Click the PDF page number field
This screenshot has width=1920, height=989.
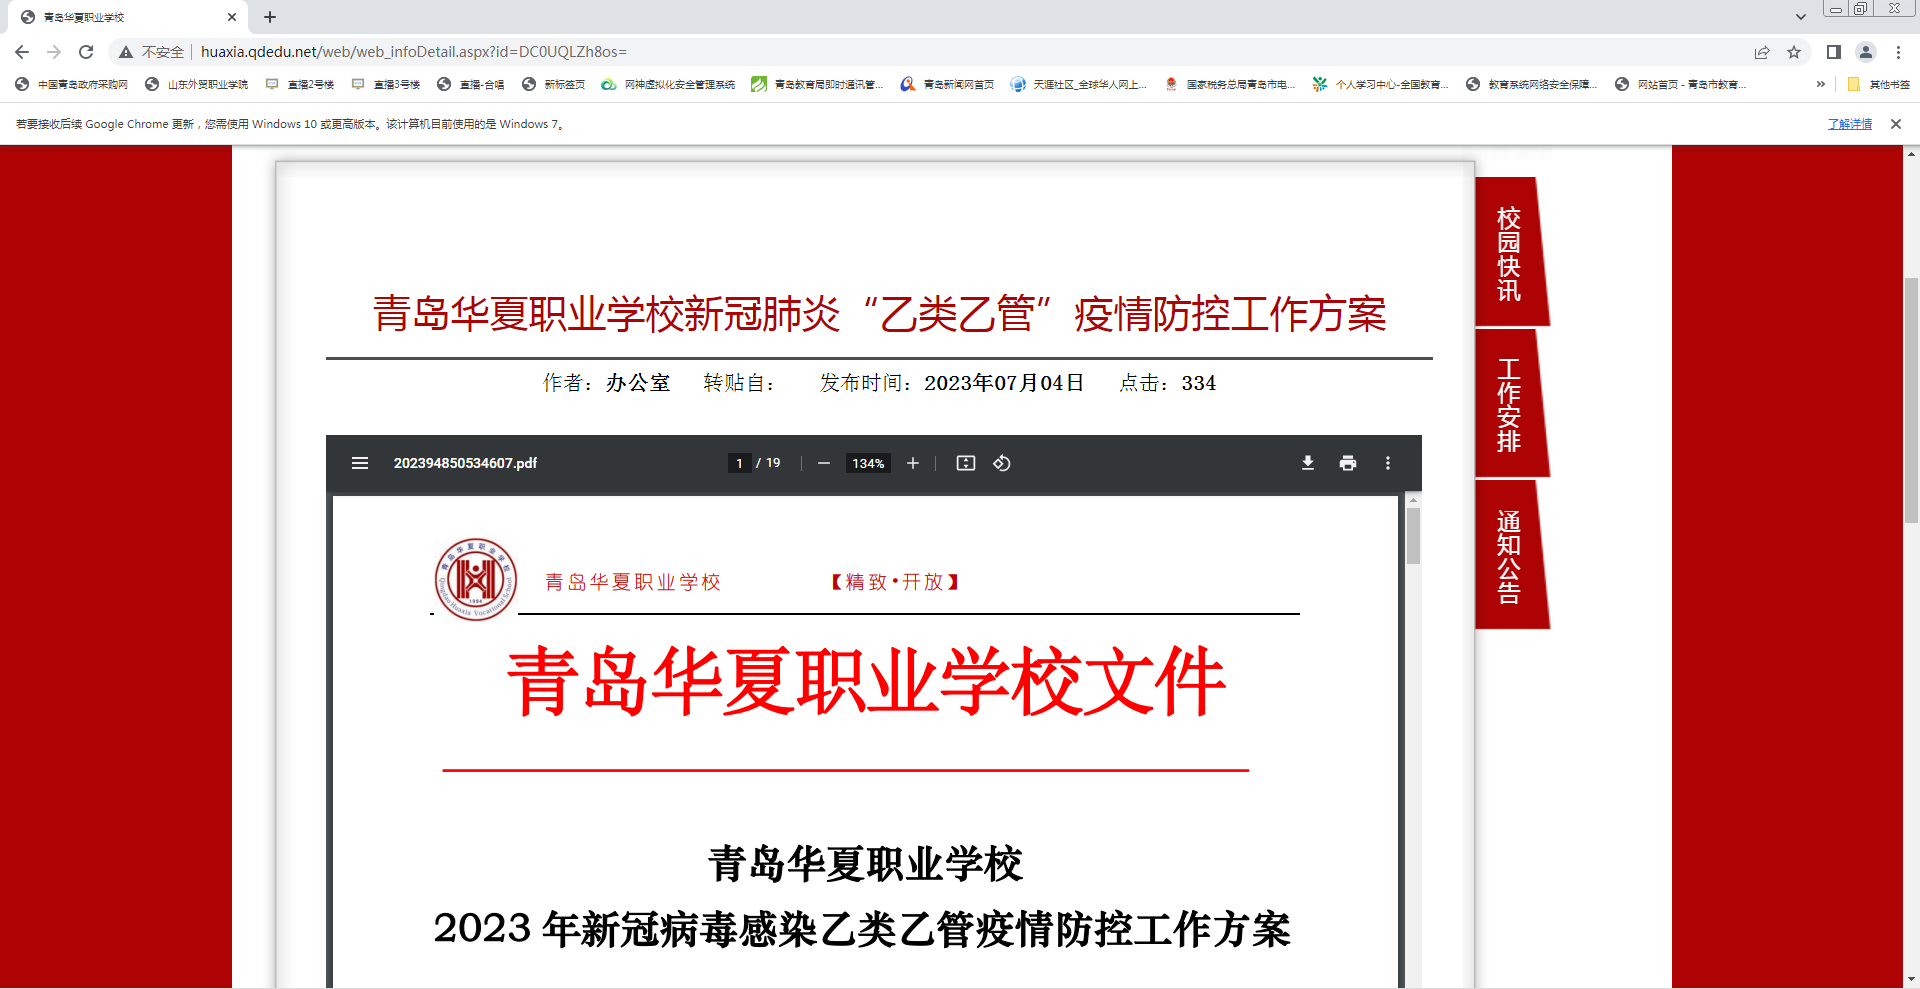739,463
